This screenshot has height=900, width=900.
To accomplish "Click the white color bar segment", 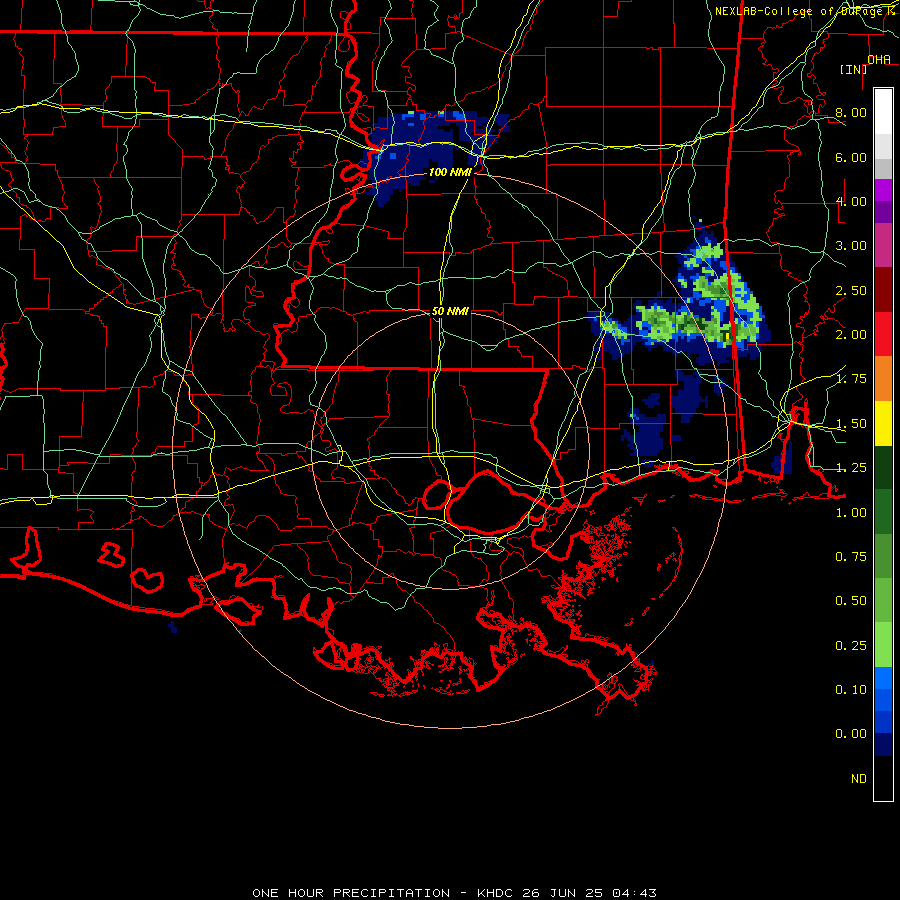I will (x=883, y=112).
